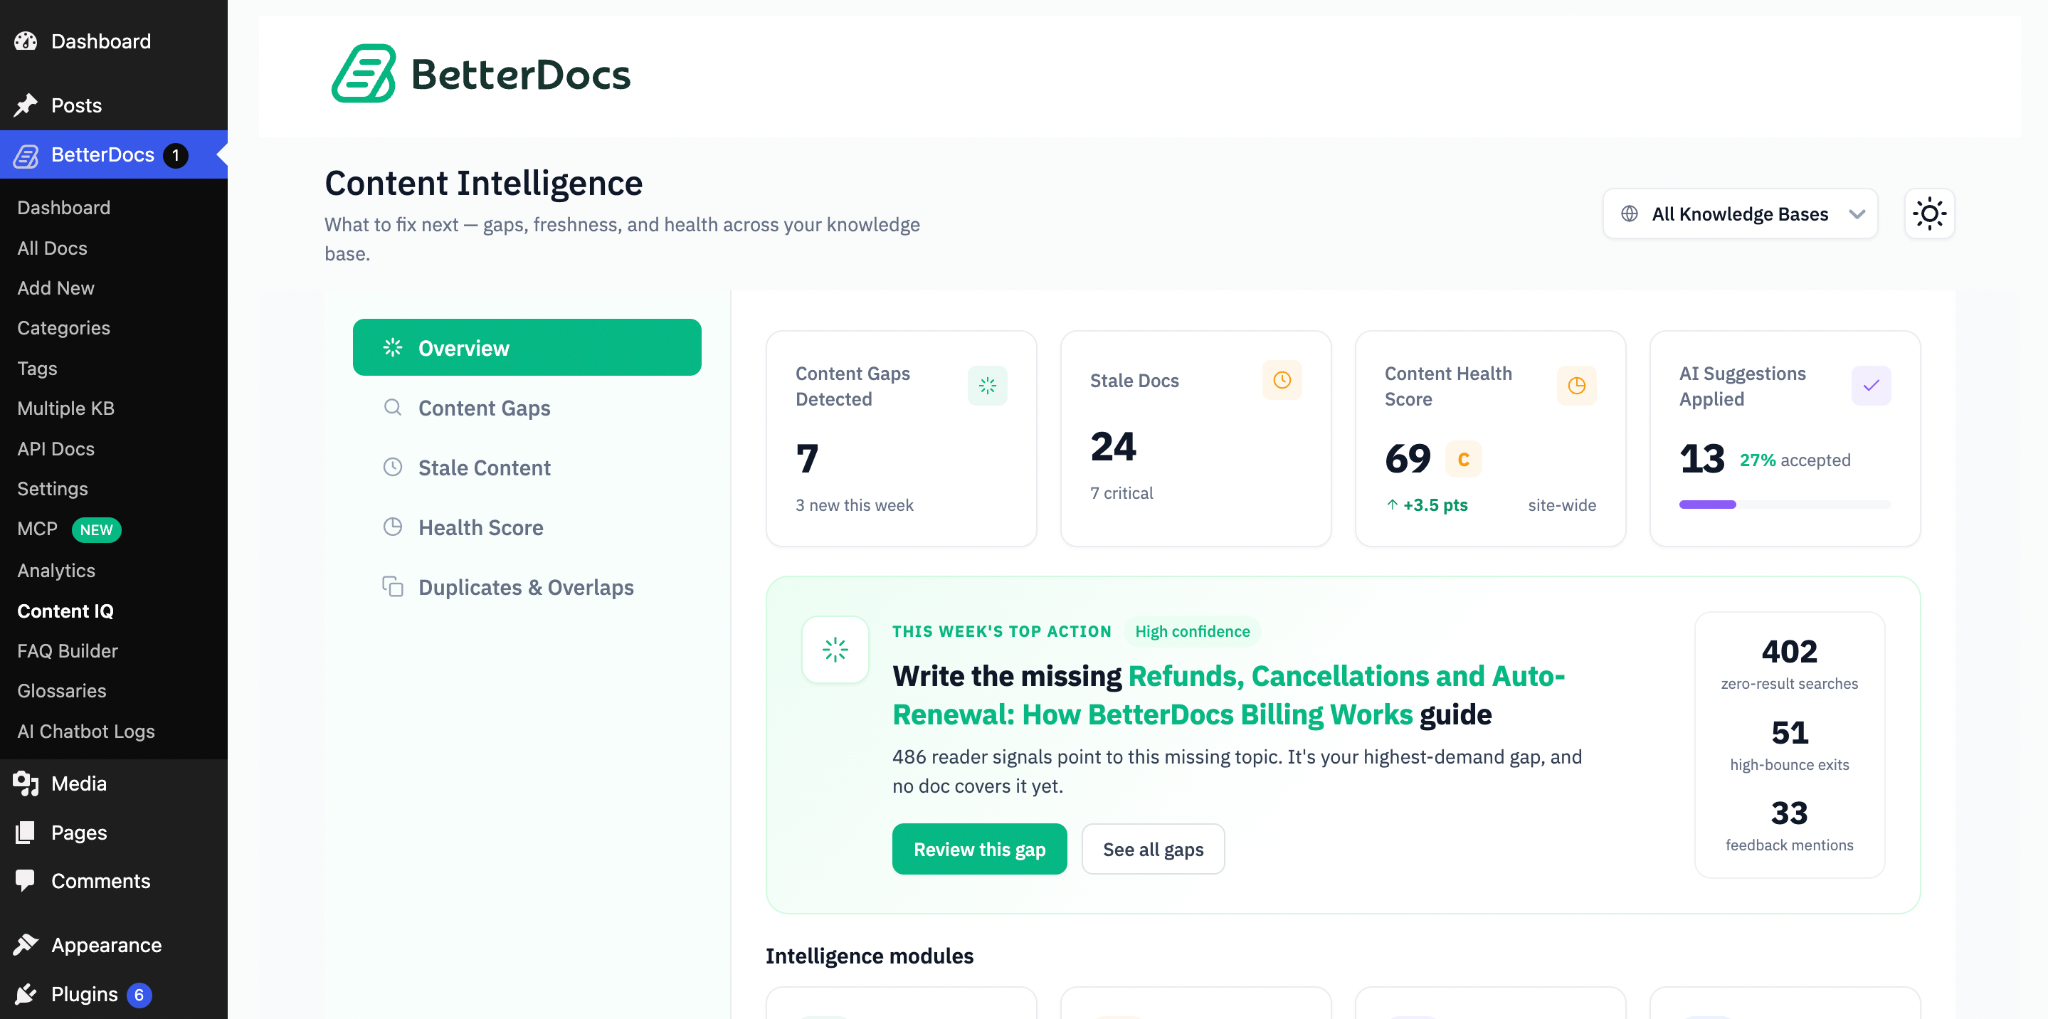Image resolution: width=2048 pixels, height=1019 pixels.
Task: Click the AI suggestions accepted progress bar
Action: (1785, 505)
